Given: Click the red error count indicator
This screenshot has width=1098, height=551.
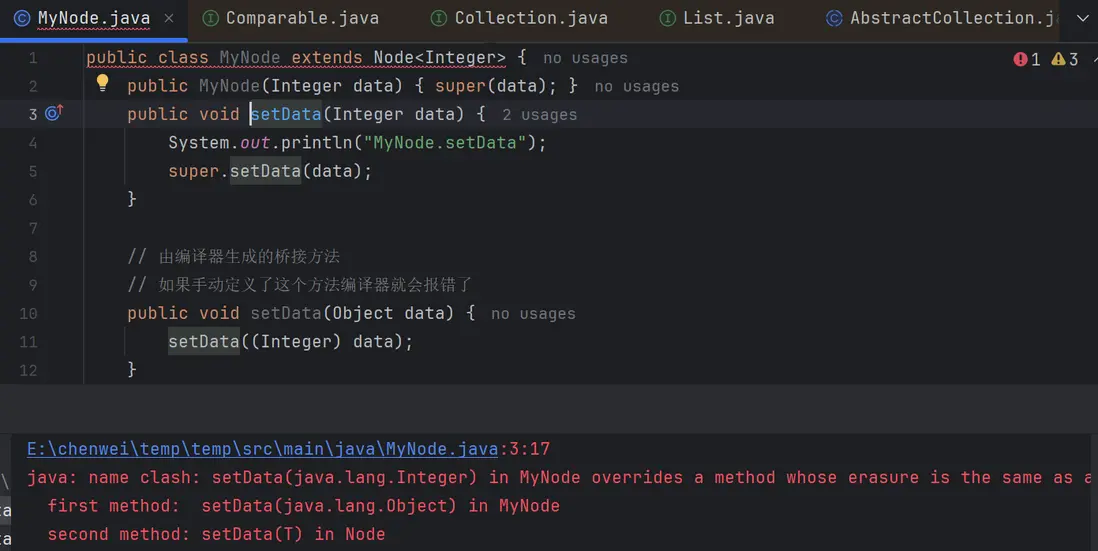Looking at the screenshot, I should [1027, 59].
